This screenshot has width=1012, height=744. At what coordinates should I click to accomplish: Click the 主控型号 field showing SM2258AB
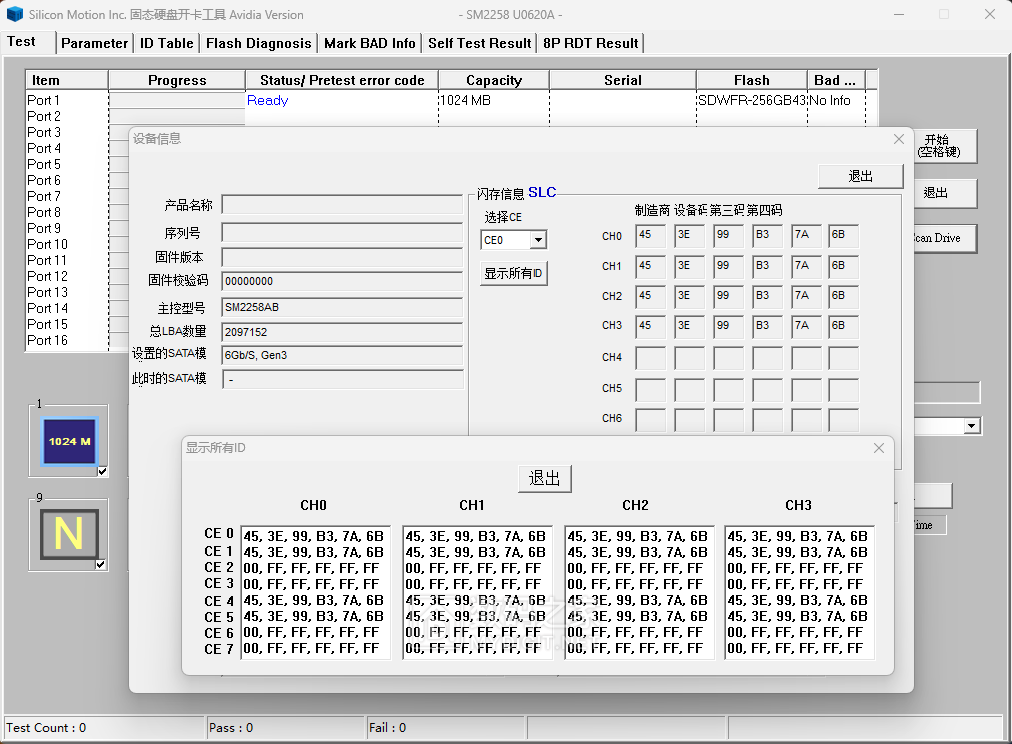[342, 307]
